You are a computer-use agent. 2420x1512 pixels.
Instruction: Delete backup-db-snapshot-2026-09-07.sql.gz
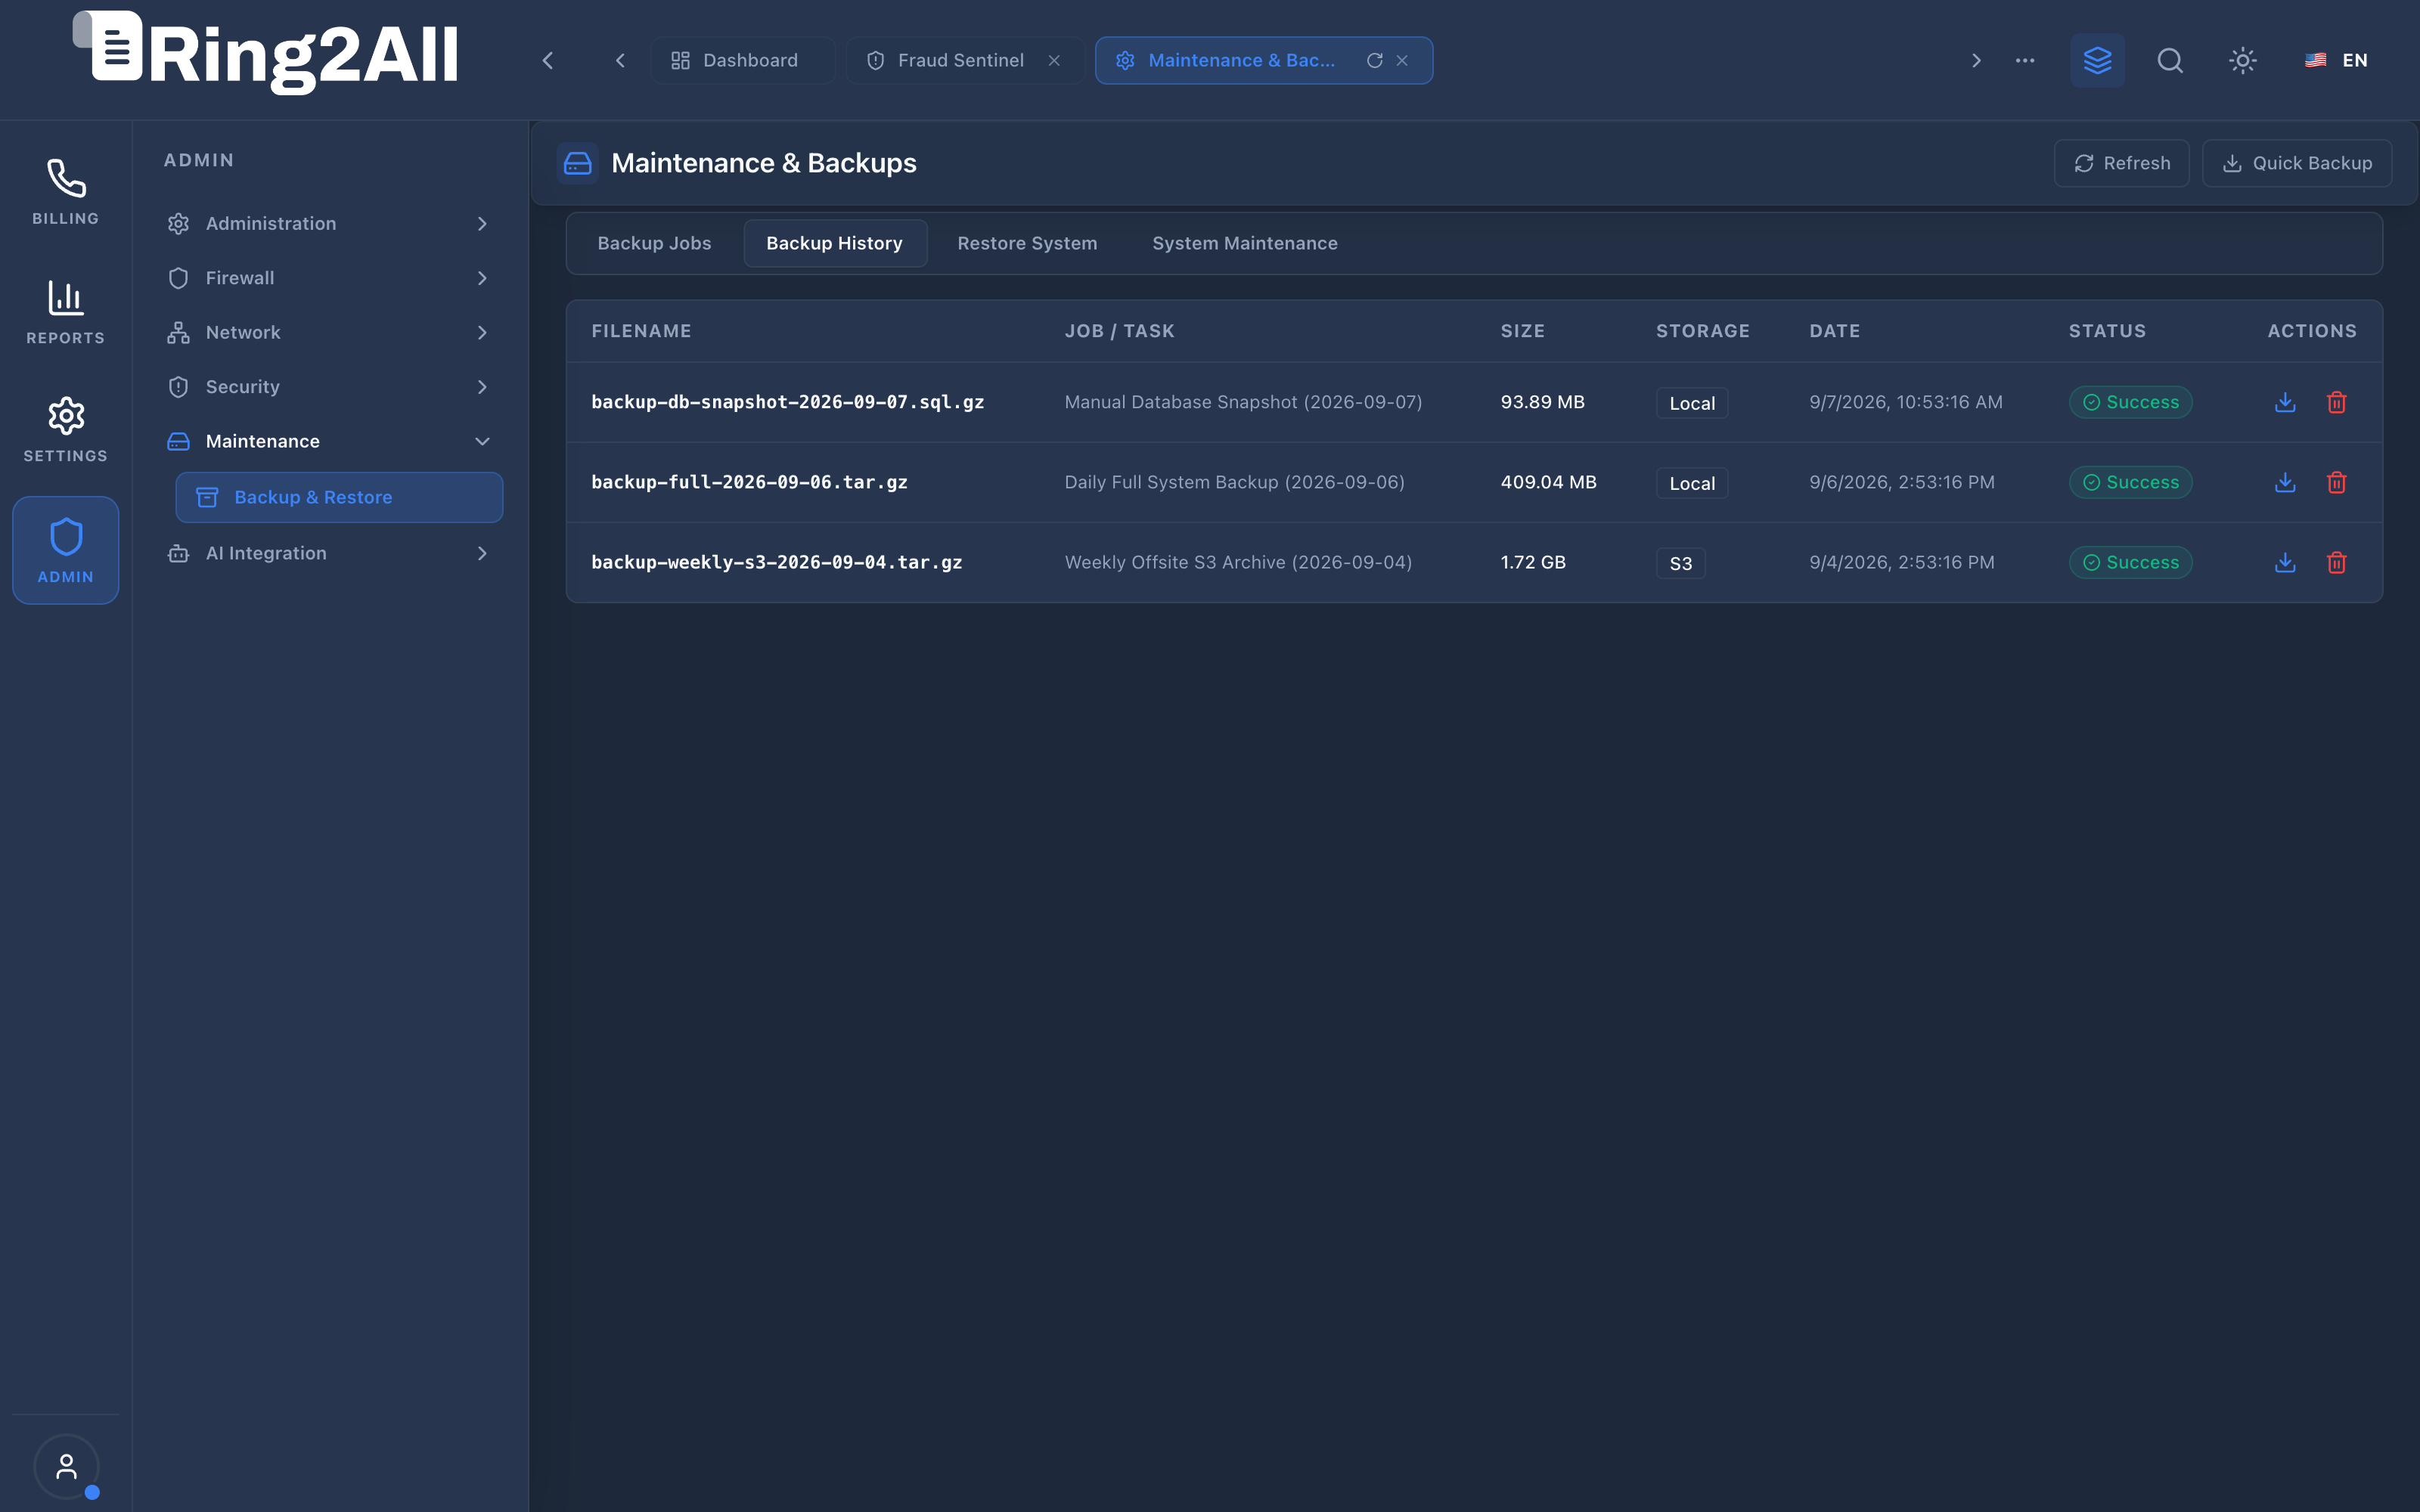2337,402
